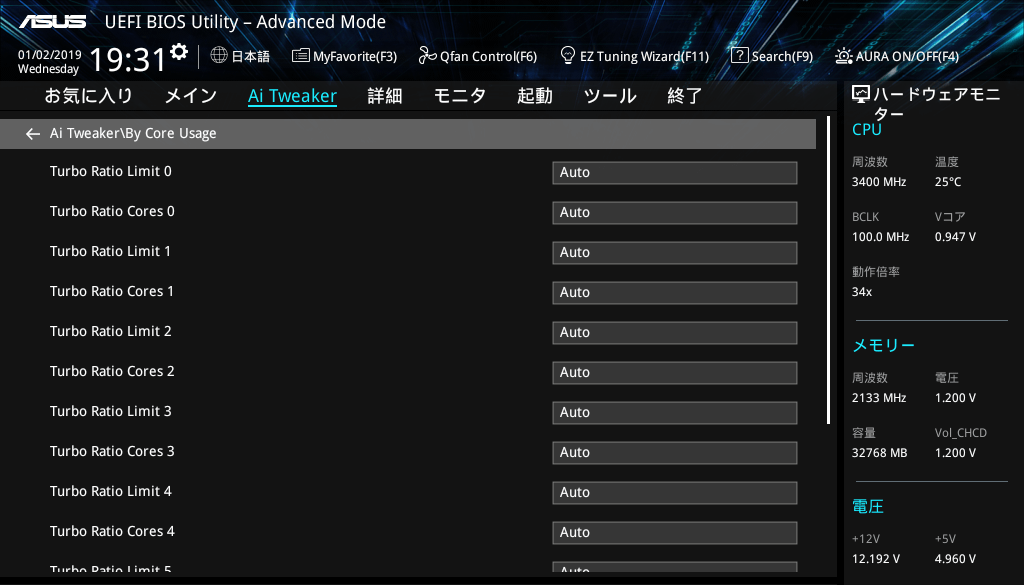Click the Turbo Ratio Limit 2 value field
Screen dimensions: 1024x585
(x=675, y=333)
